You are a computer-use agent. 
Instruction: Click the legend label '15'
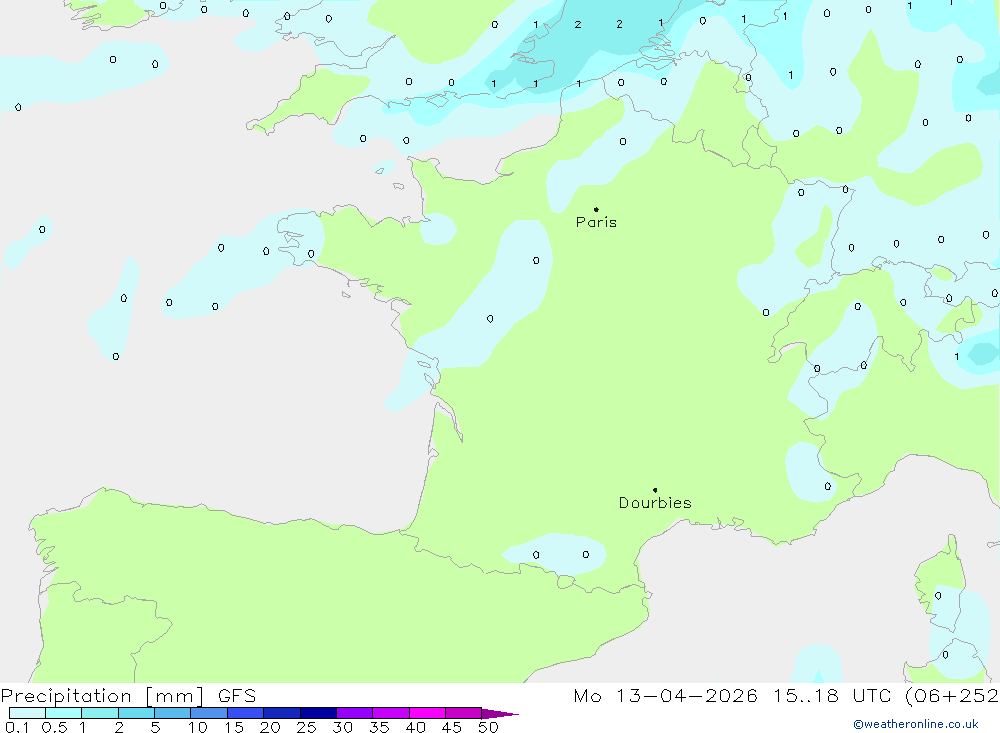[x=234, y=727]
